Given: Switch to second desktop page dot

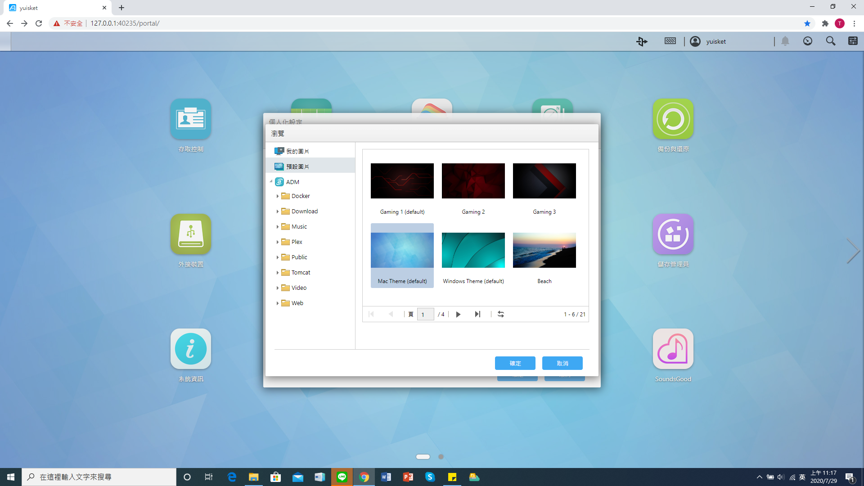Looking at the screenshot, I should click(441, 457).
